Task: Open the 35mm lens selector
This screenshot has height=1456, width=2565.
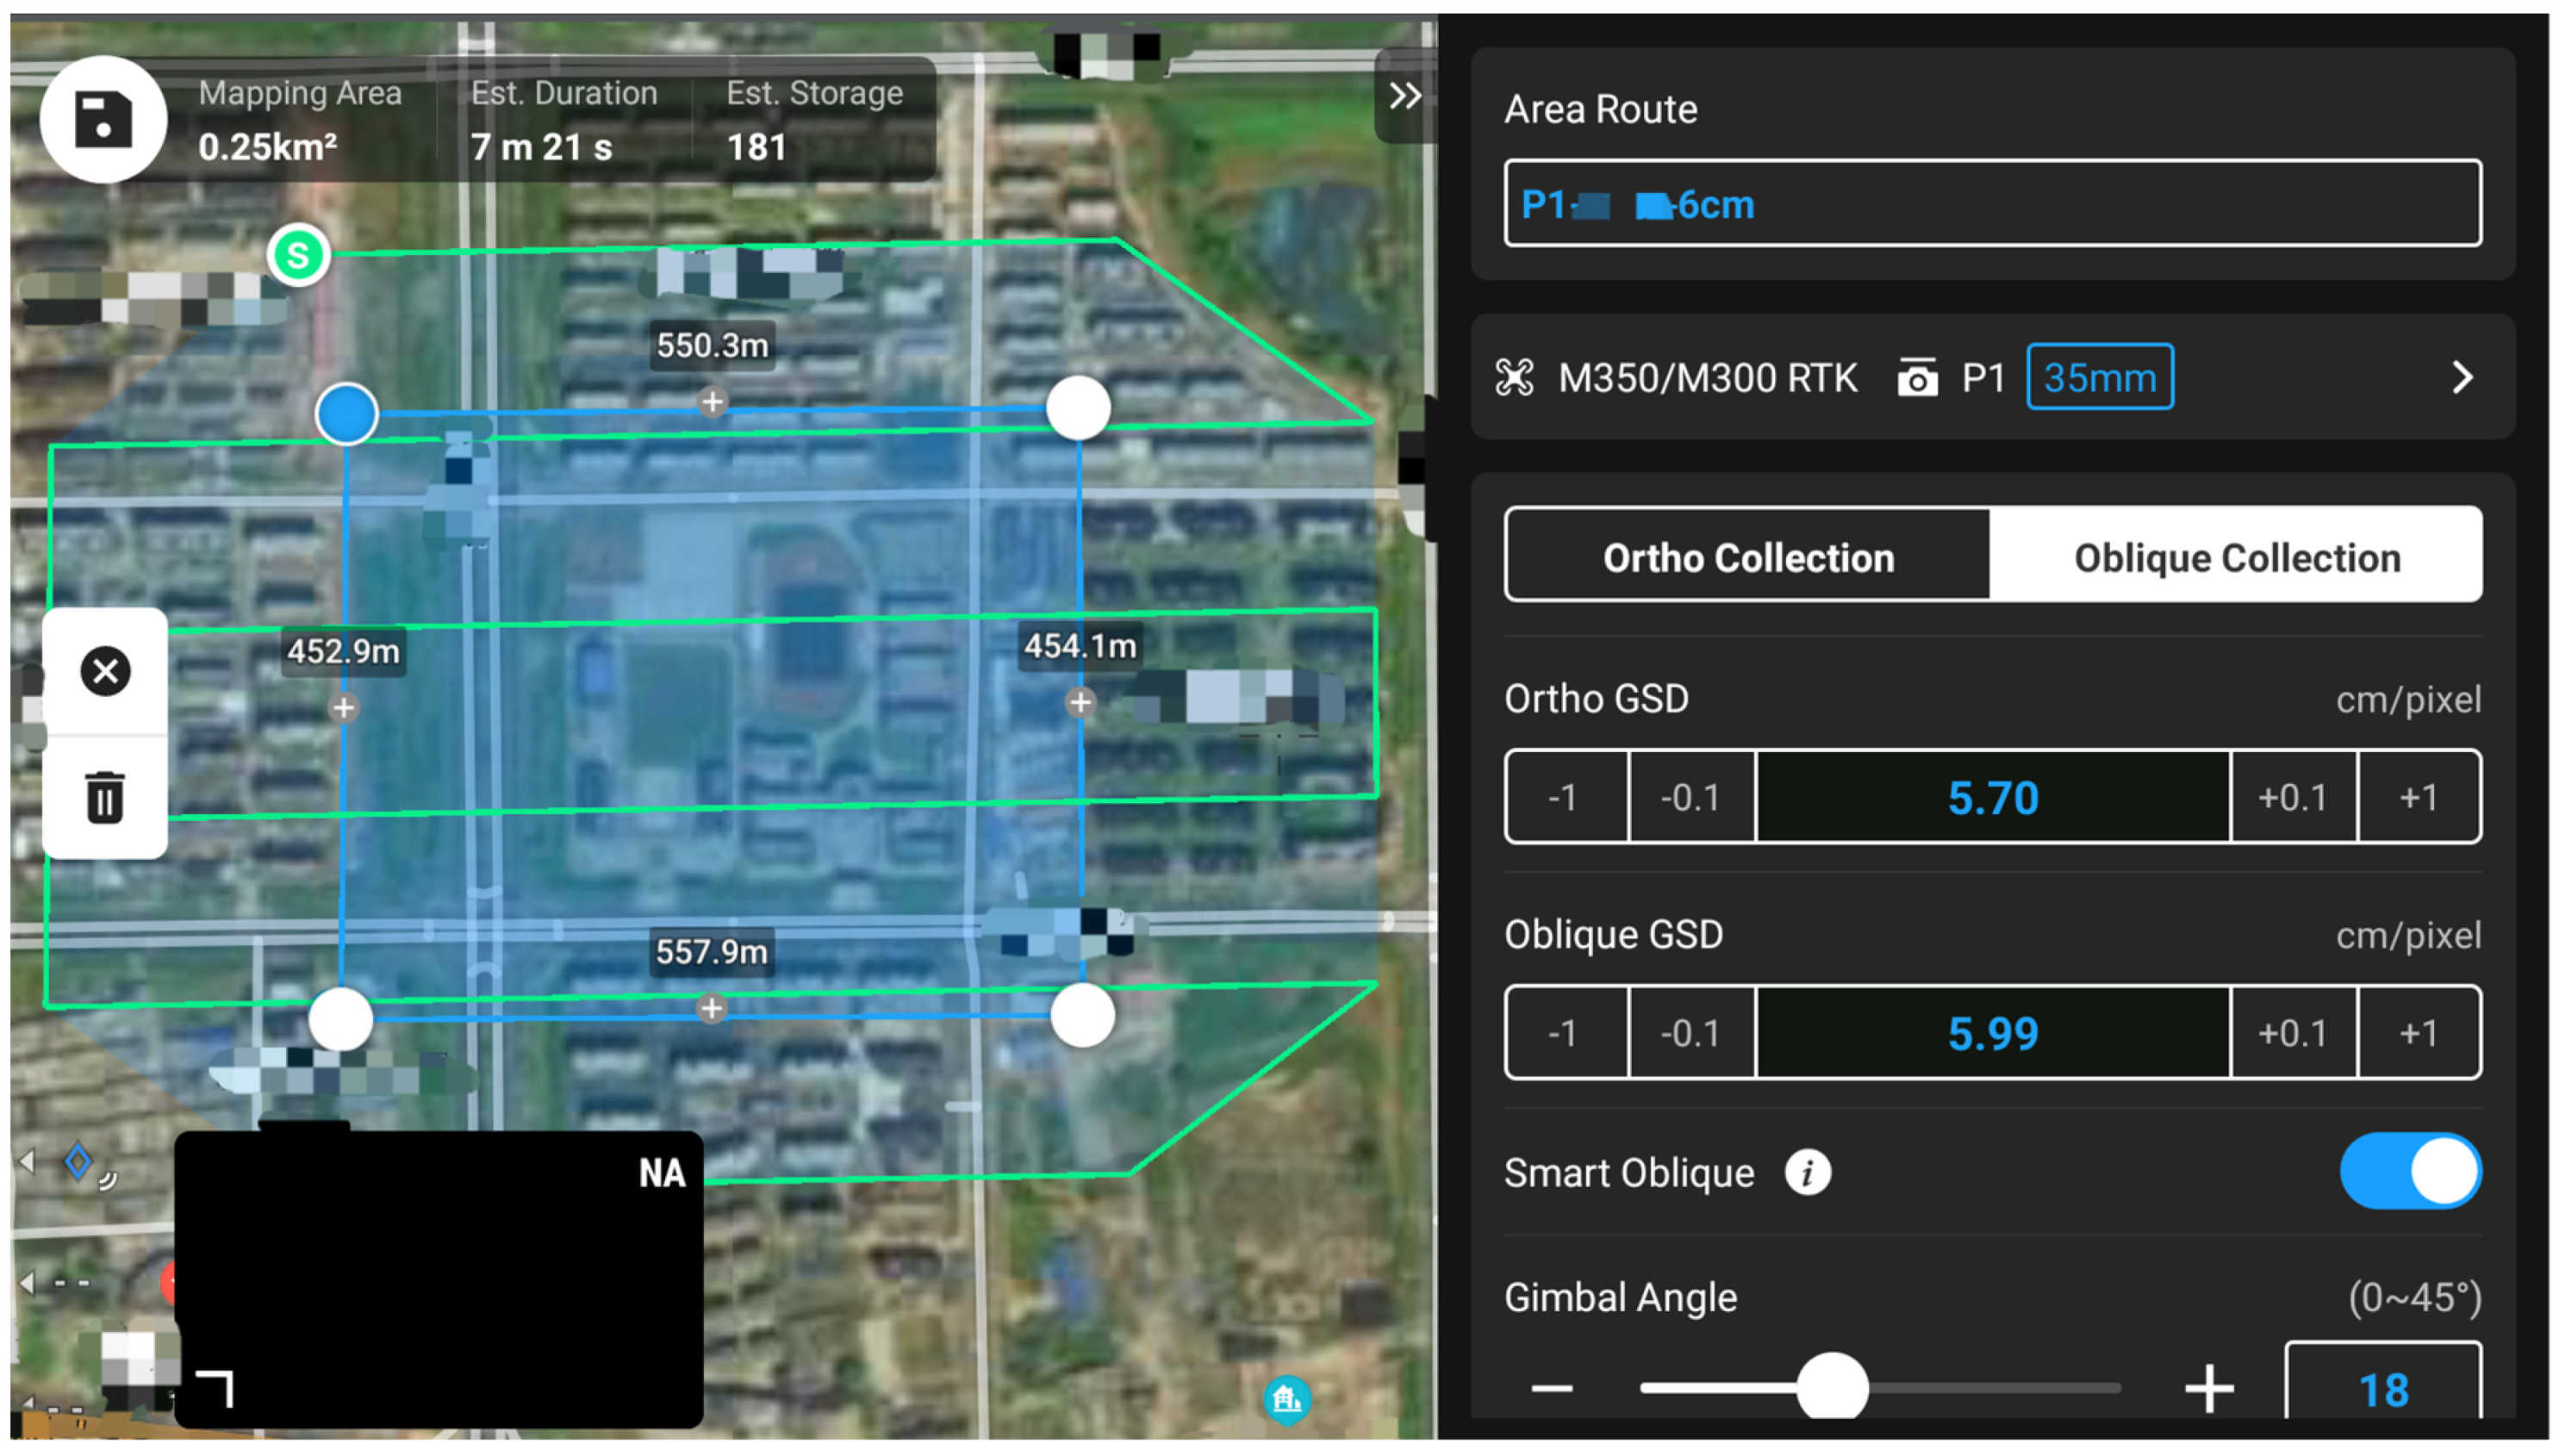Action: [2099, 377]
